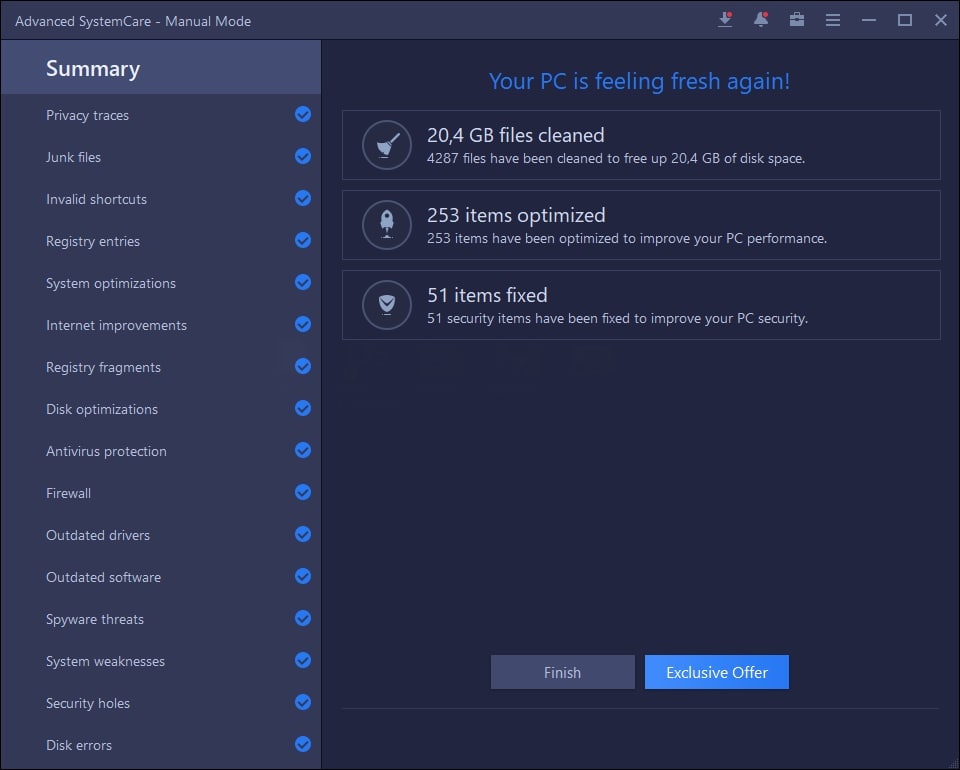Minimize the Advanced SystemCare window
This screenshot has width=960, height=770.
(869, 20)
